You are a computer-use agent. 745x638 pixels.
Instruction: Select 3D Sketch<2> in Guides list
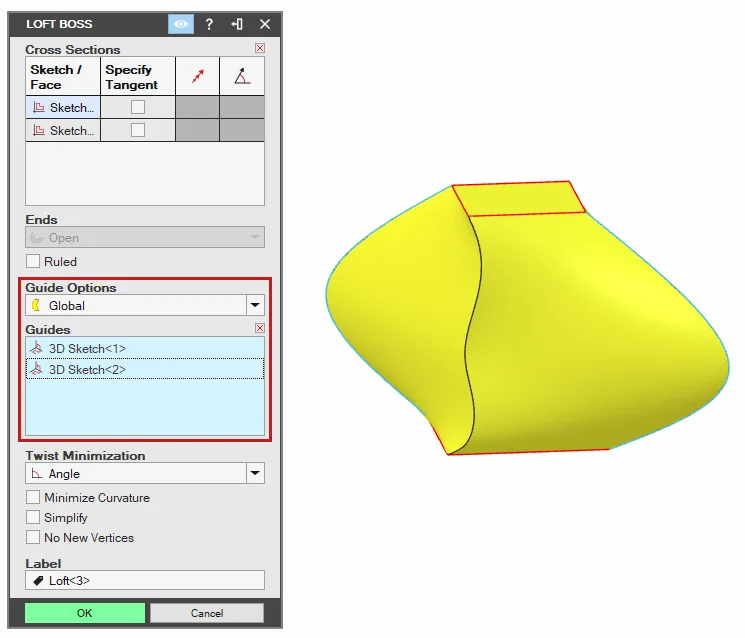(145, 369)
